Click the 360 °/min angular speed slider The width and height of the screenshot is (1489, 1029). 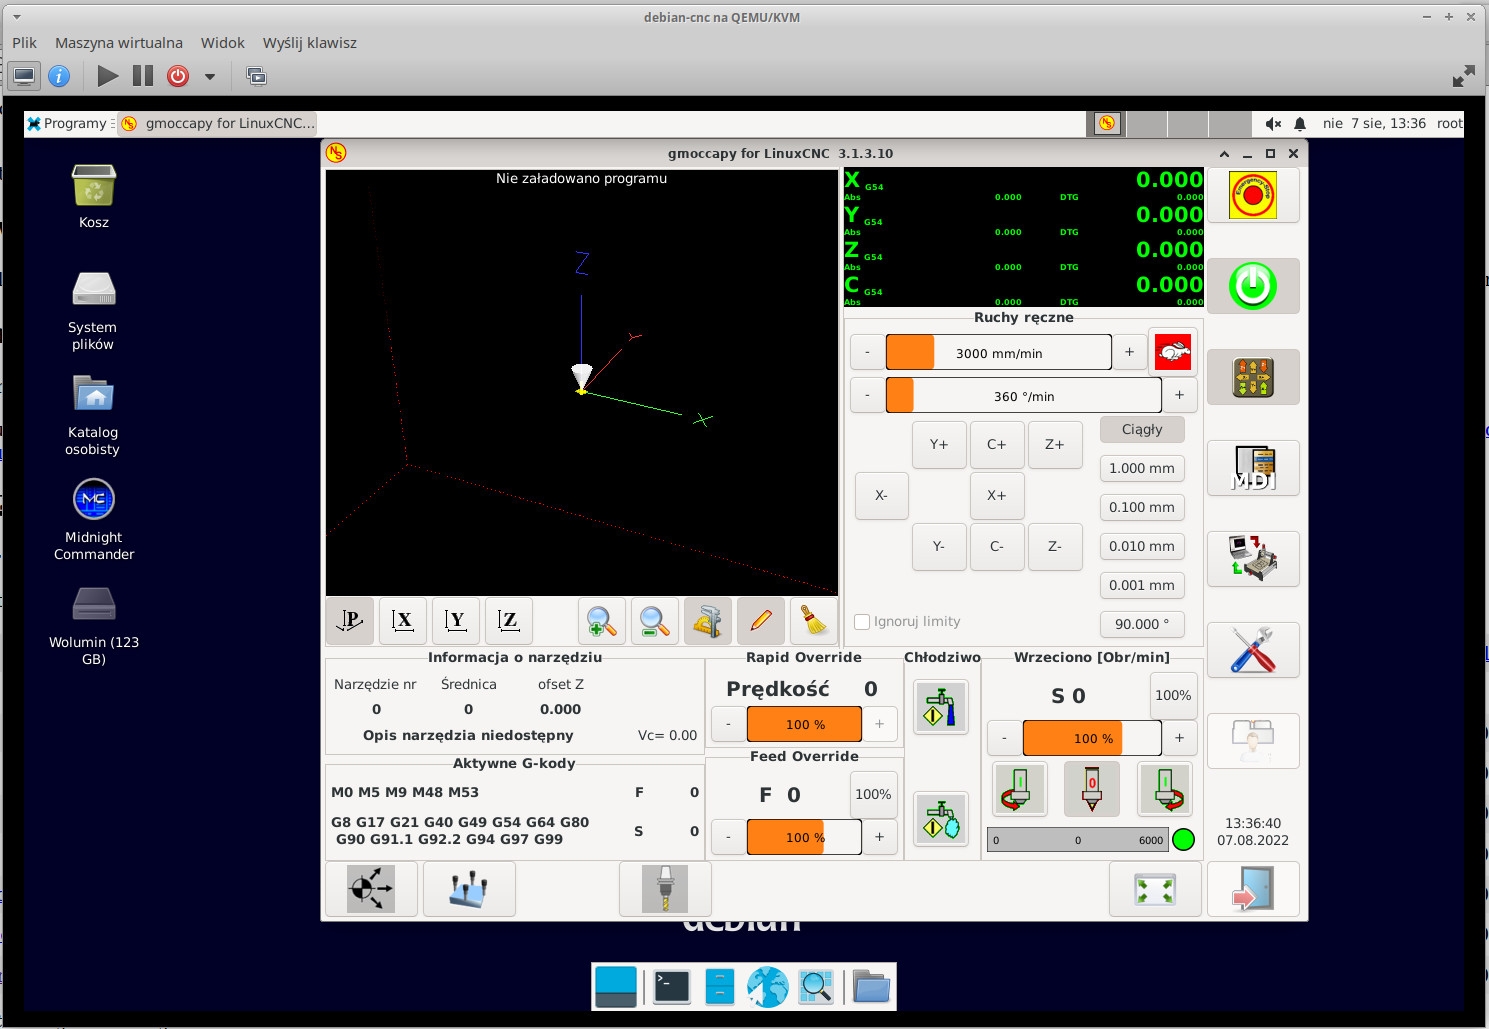point(1023,395)
